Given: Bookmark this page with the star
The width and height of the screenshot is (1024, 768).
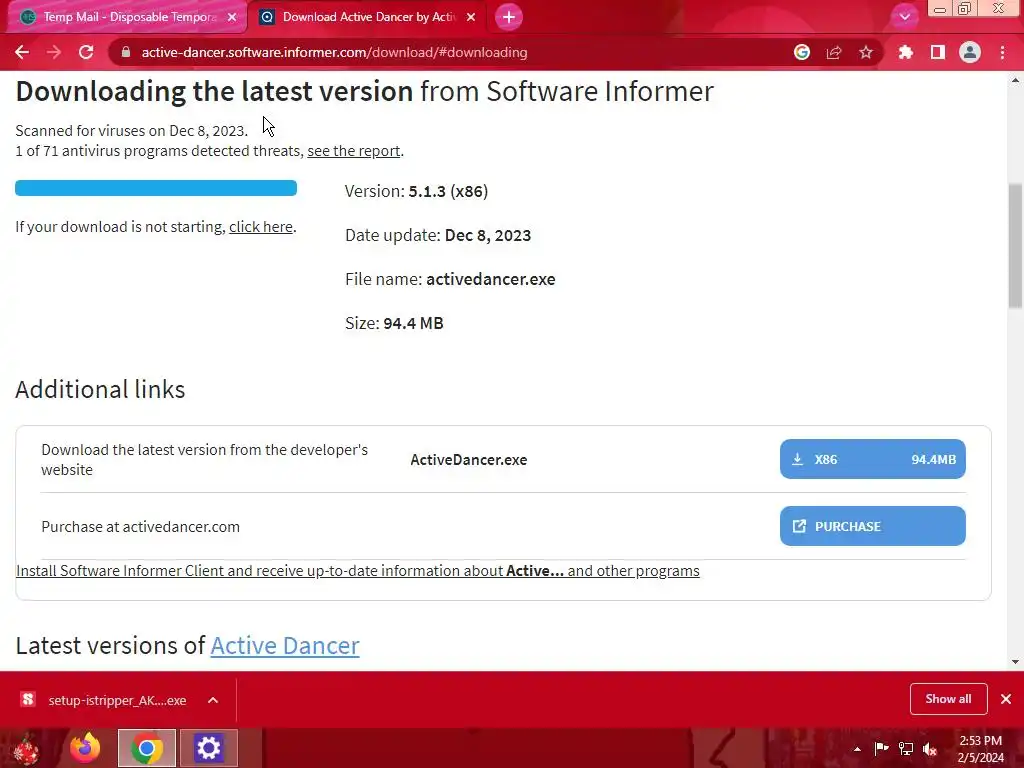Looking at the screenshot, I should pyautogui.click(x=866, y=52).
